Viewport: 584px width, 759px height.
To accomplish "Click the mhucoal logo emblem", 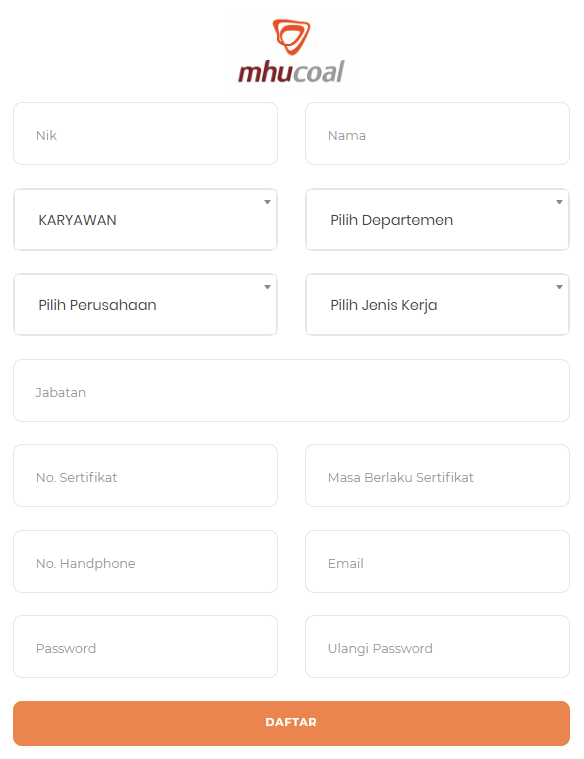I will pyautogui.click(x=291, y=37).
